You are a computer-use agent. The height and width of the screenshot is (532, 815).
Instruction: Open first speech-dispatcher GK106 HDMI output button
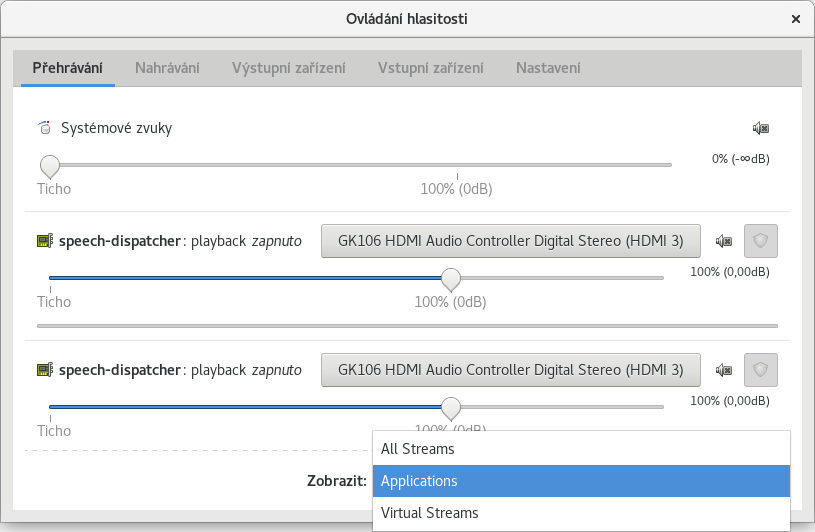(510, 241)
